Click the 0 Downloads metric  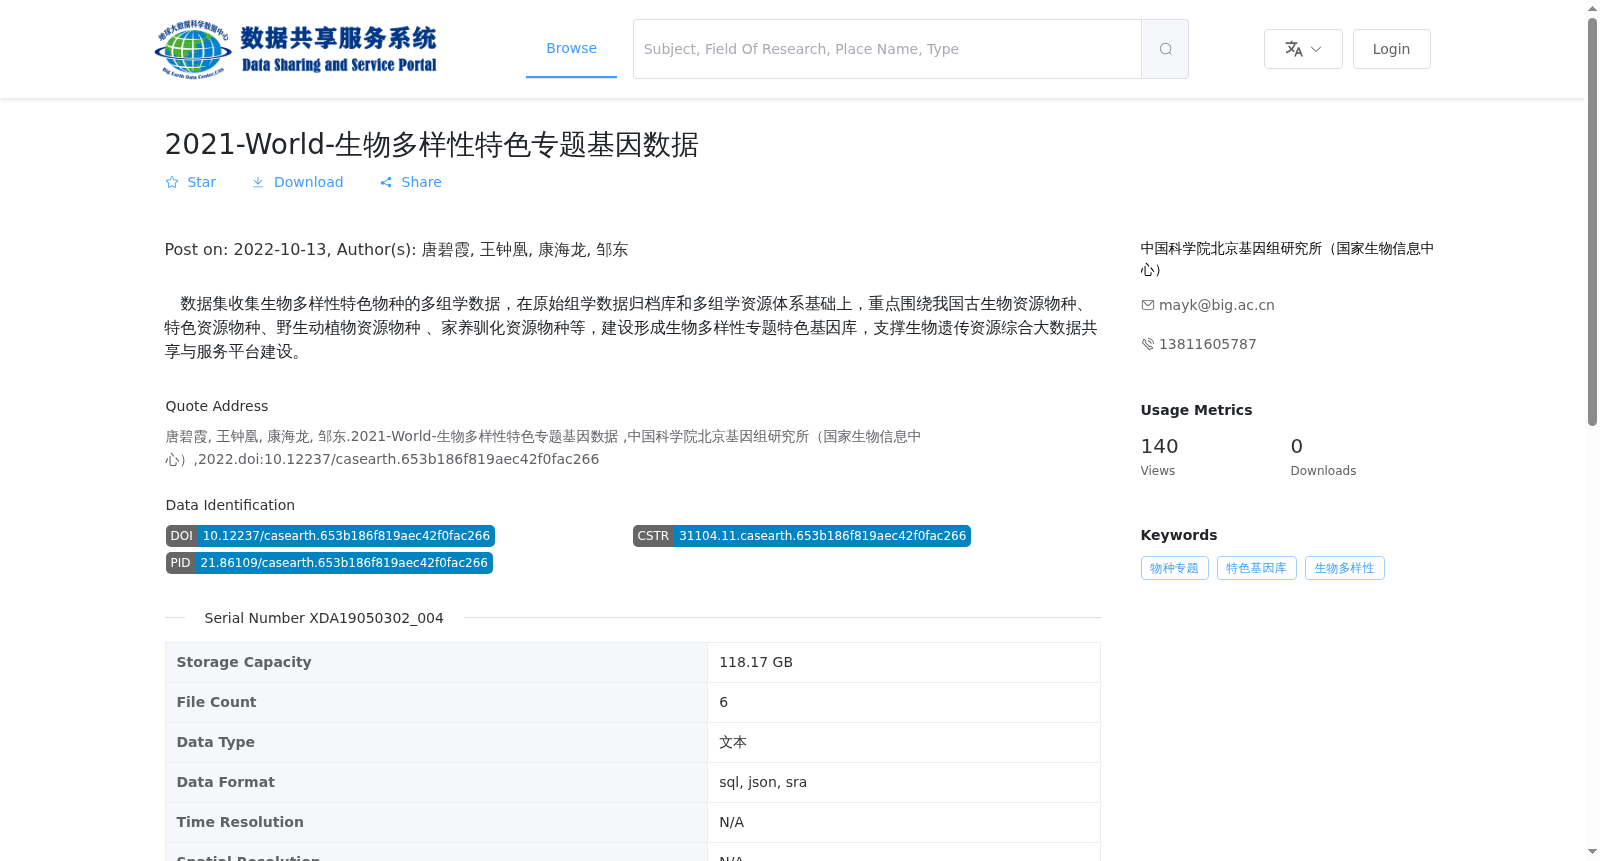1323,456
